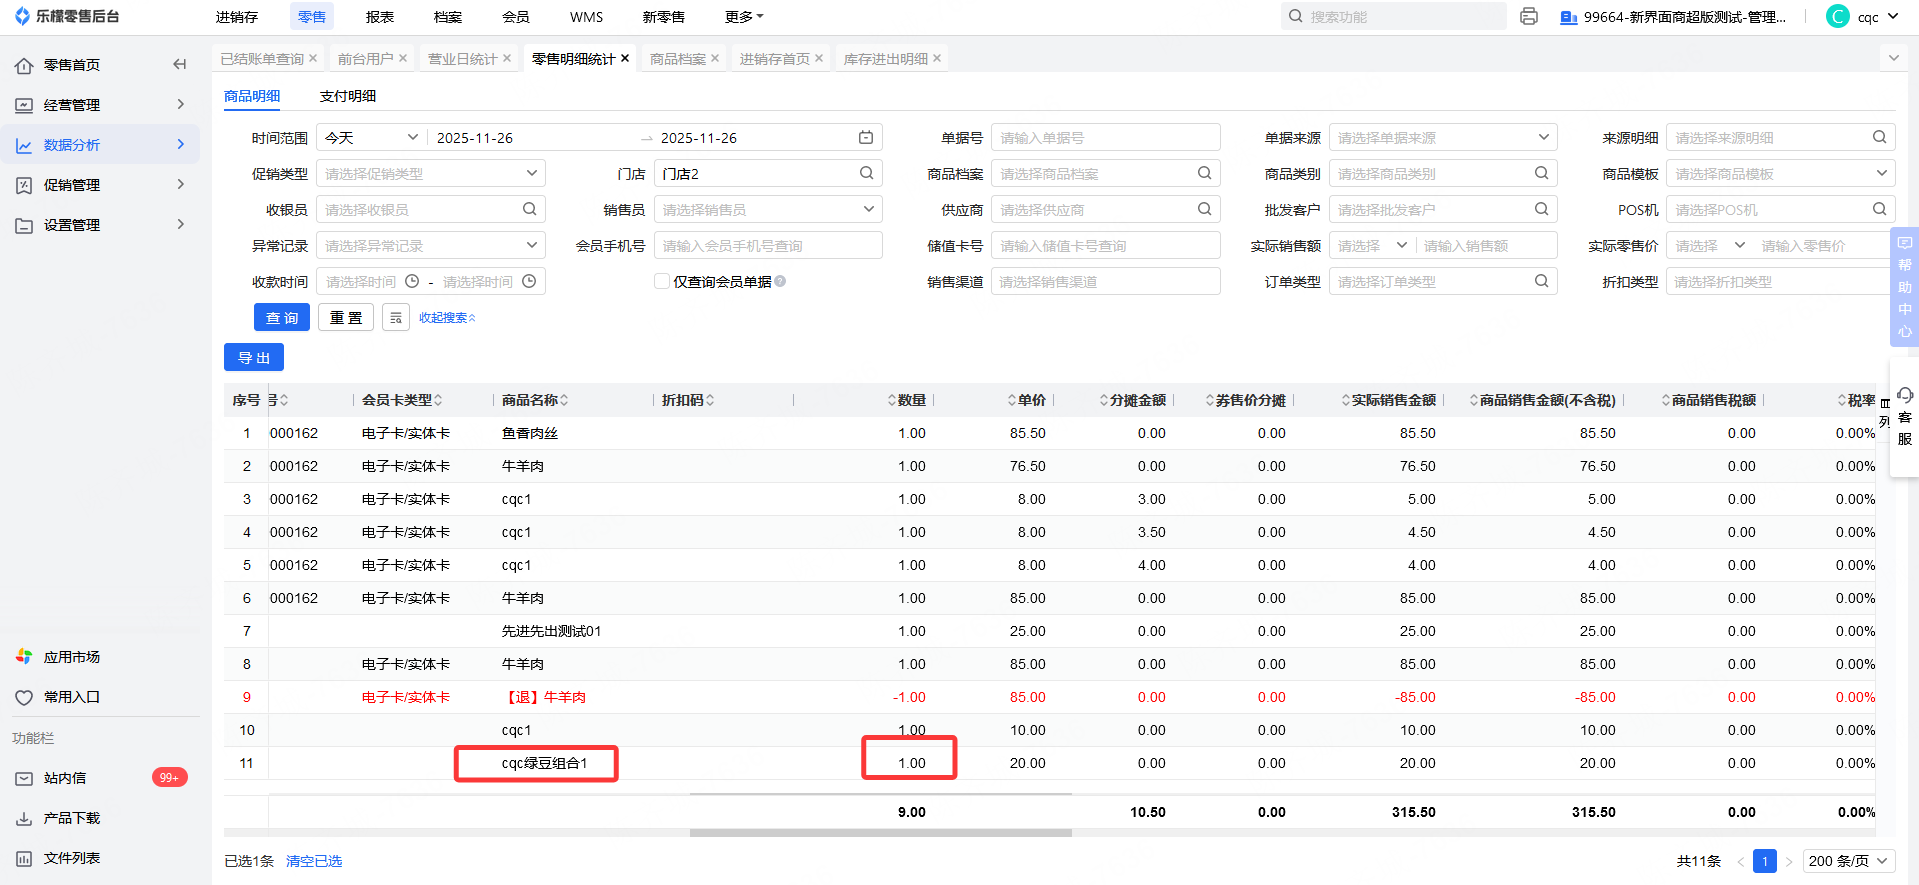Collapse the left sidebar menu
Image resolution: width=1919 pixels, height=885 pixels.
click(180, 65)
